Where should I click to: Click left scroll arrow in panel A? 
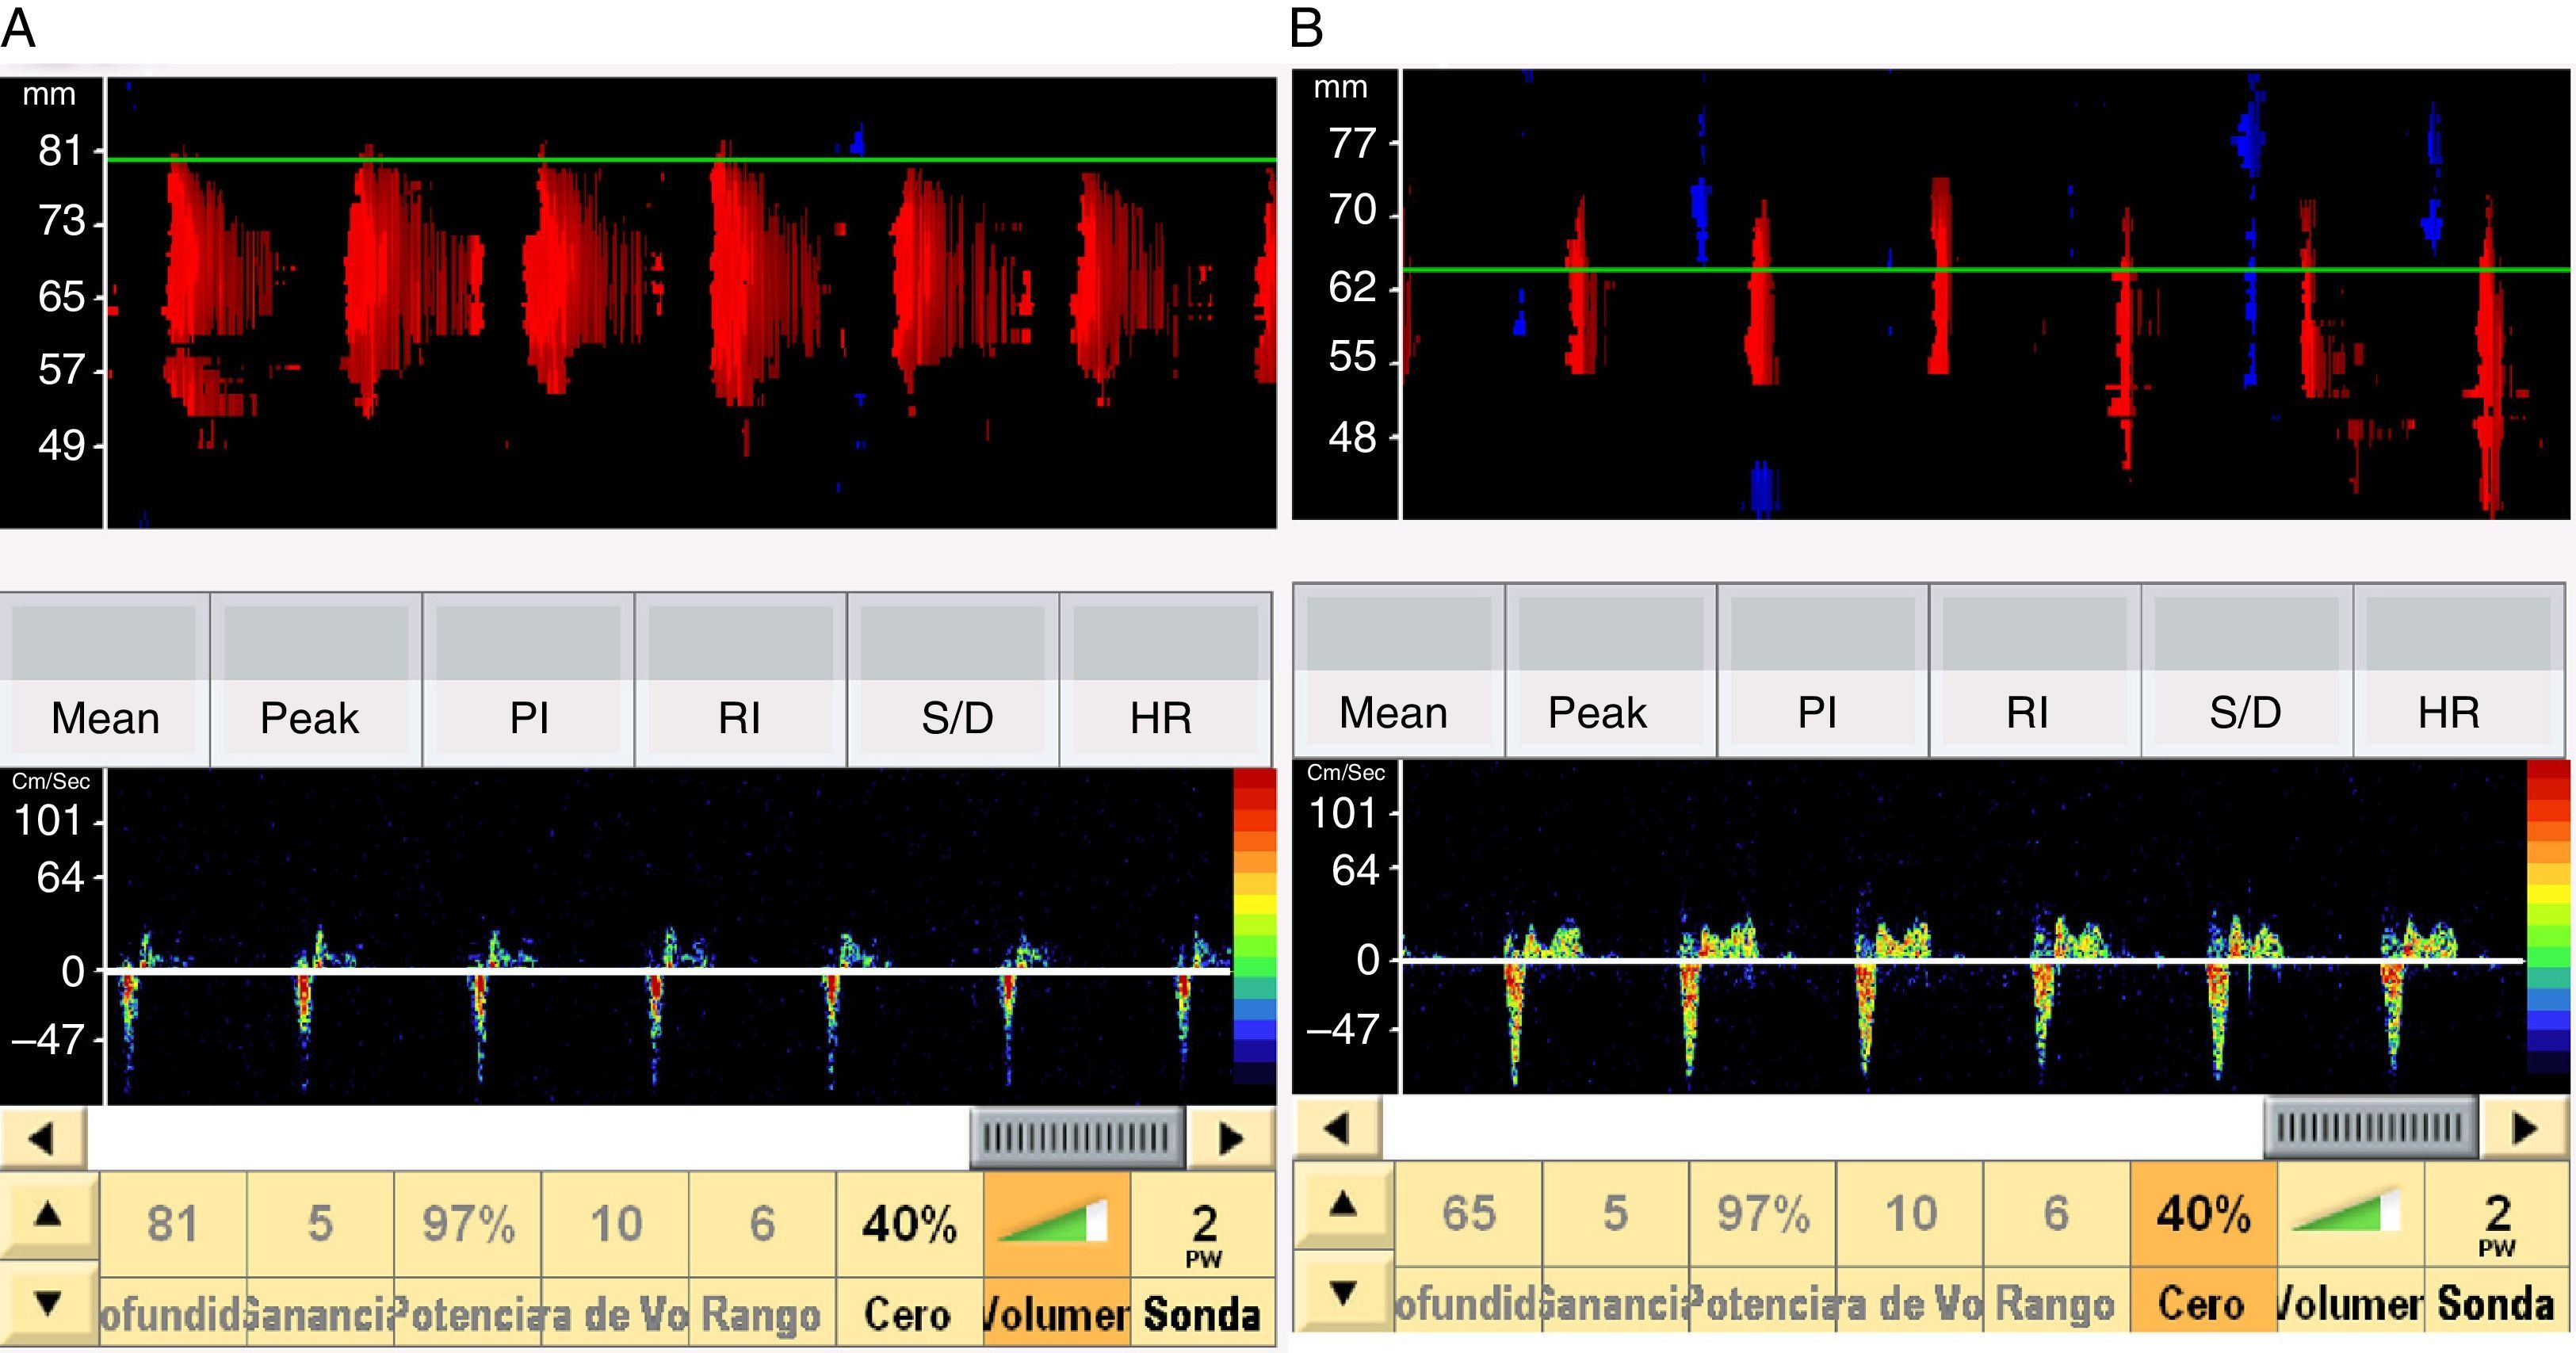point(42,1138)
